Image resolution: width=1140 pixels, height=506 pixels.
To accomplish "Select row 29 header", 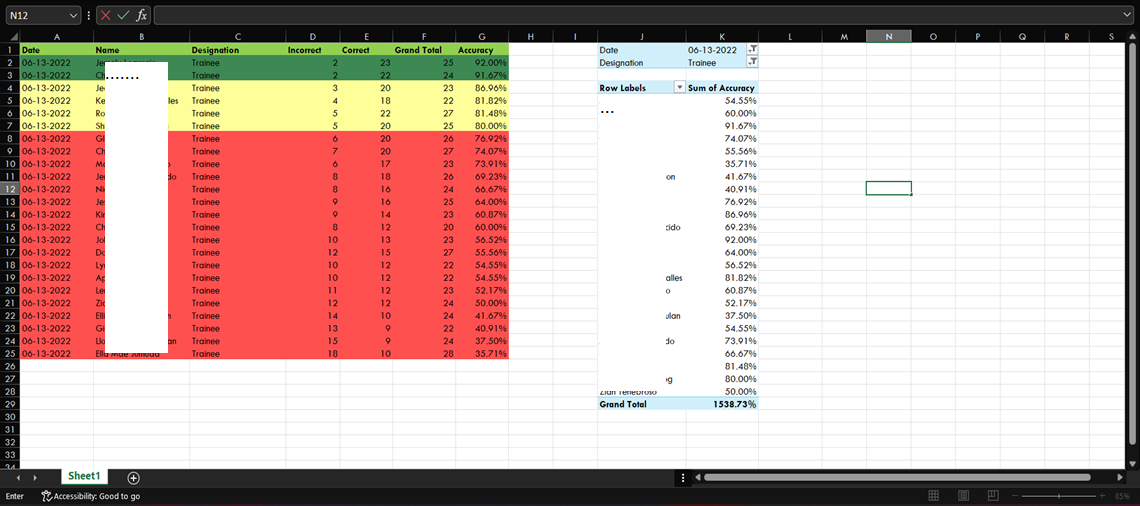I will 10,403.
